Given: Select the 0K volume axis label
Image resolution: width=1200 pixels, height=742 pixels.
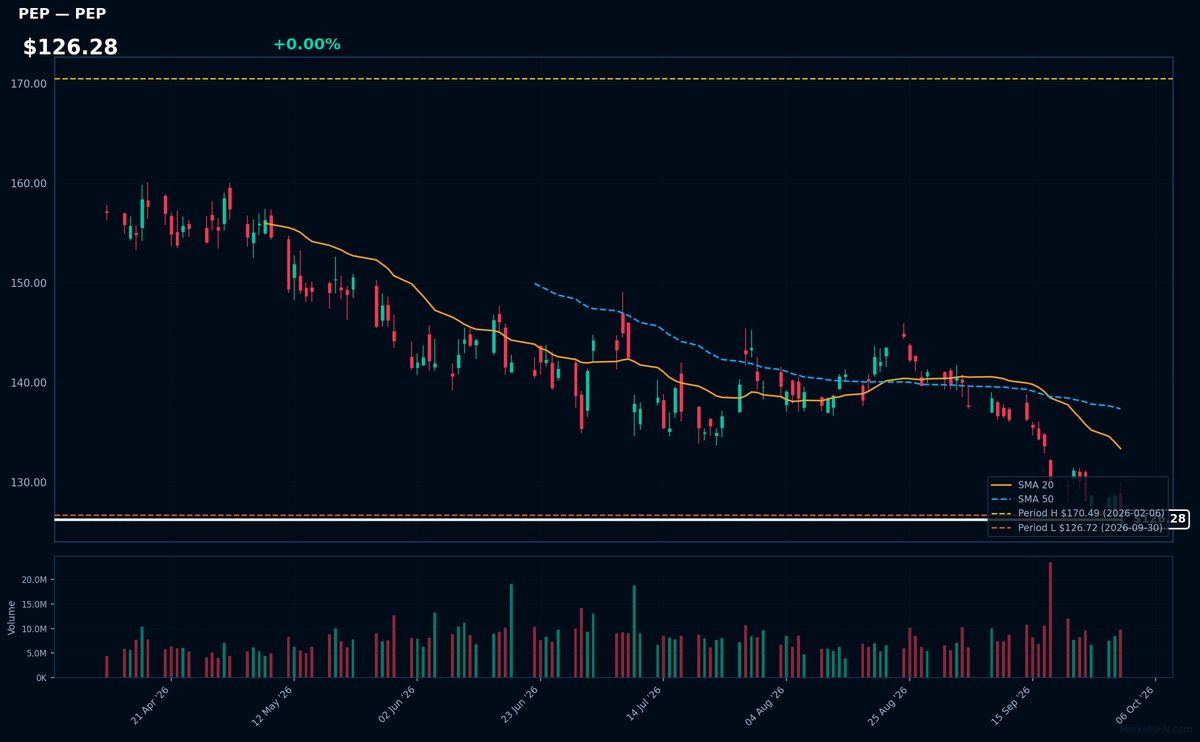Looking at the screenshot, I should click(x=42, y=678).
